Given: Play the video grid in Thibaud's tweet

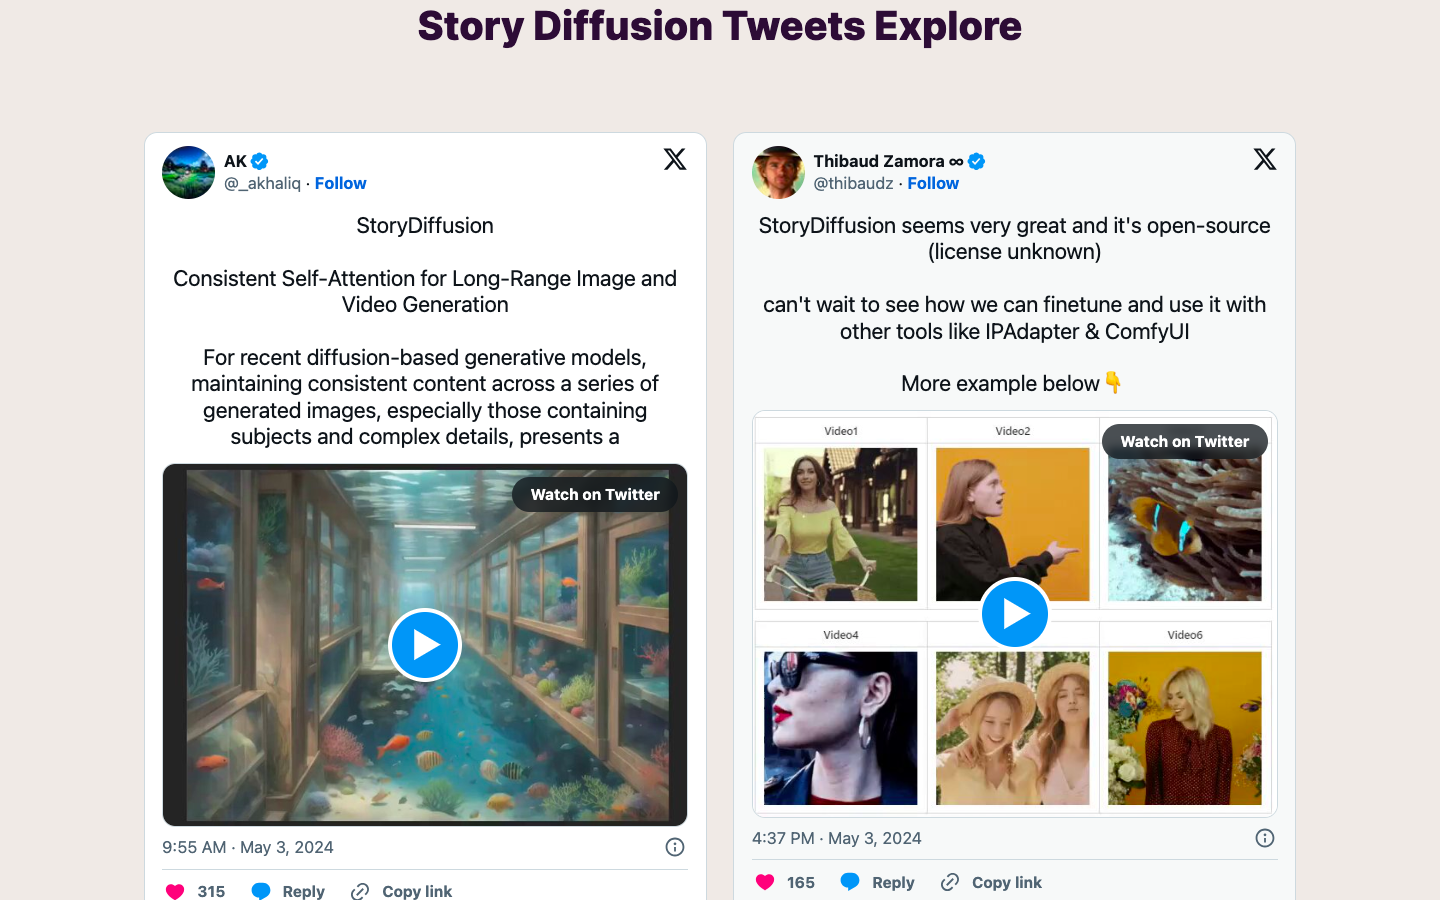Looking at the screenshot, I should 1015,614.
